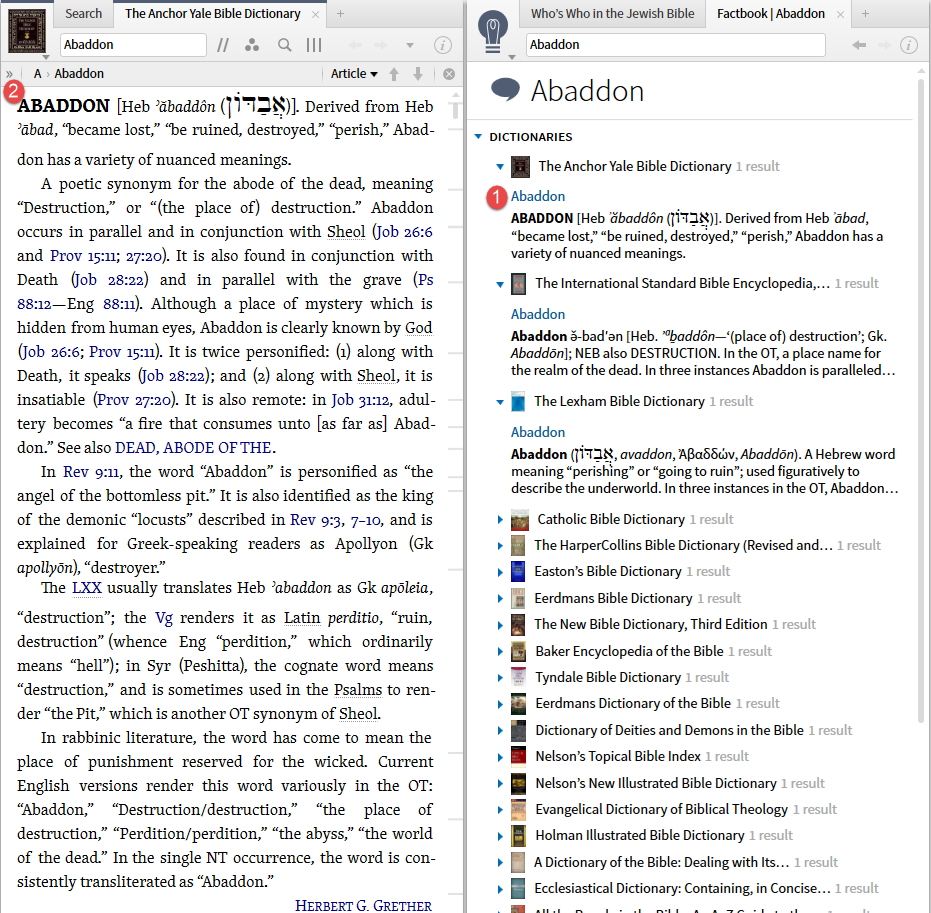
Task: Open the Article navigation dropdown
Action: [x=354, y=74]
